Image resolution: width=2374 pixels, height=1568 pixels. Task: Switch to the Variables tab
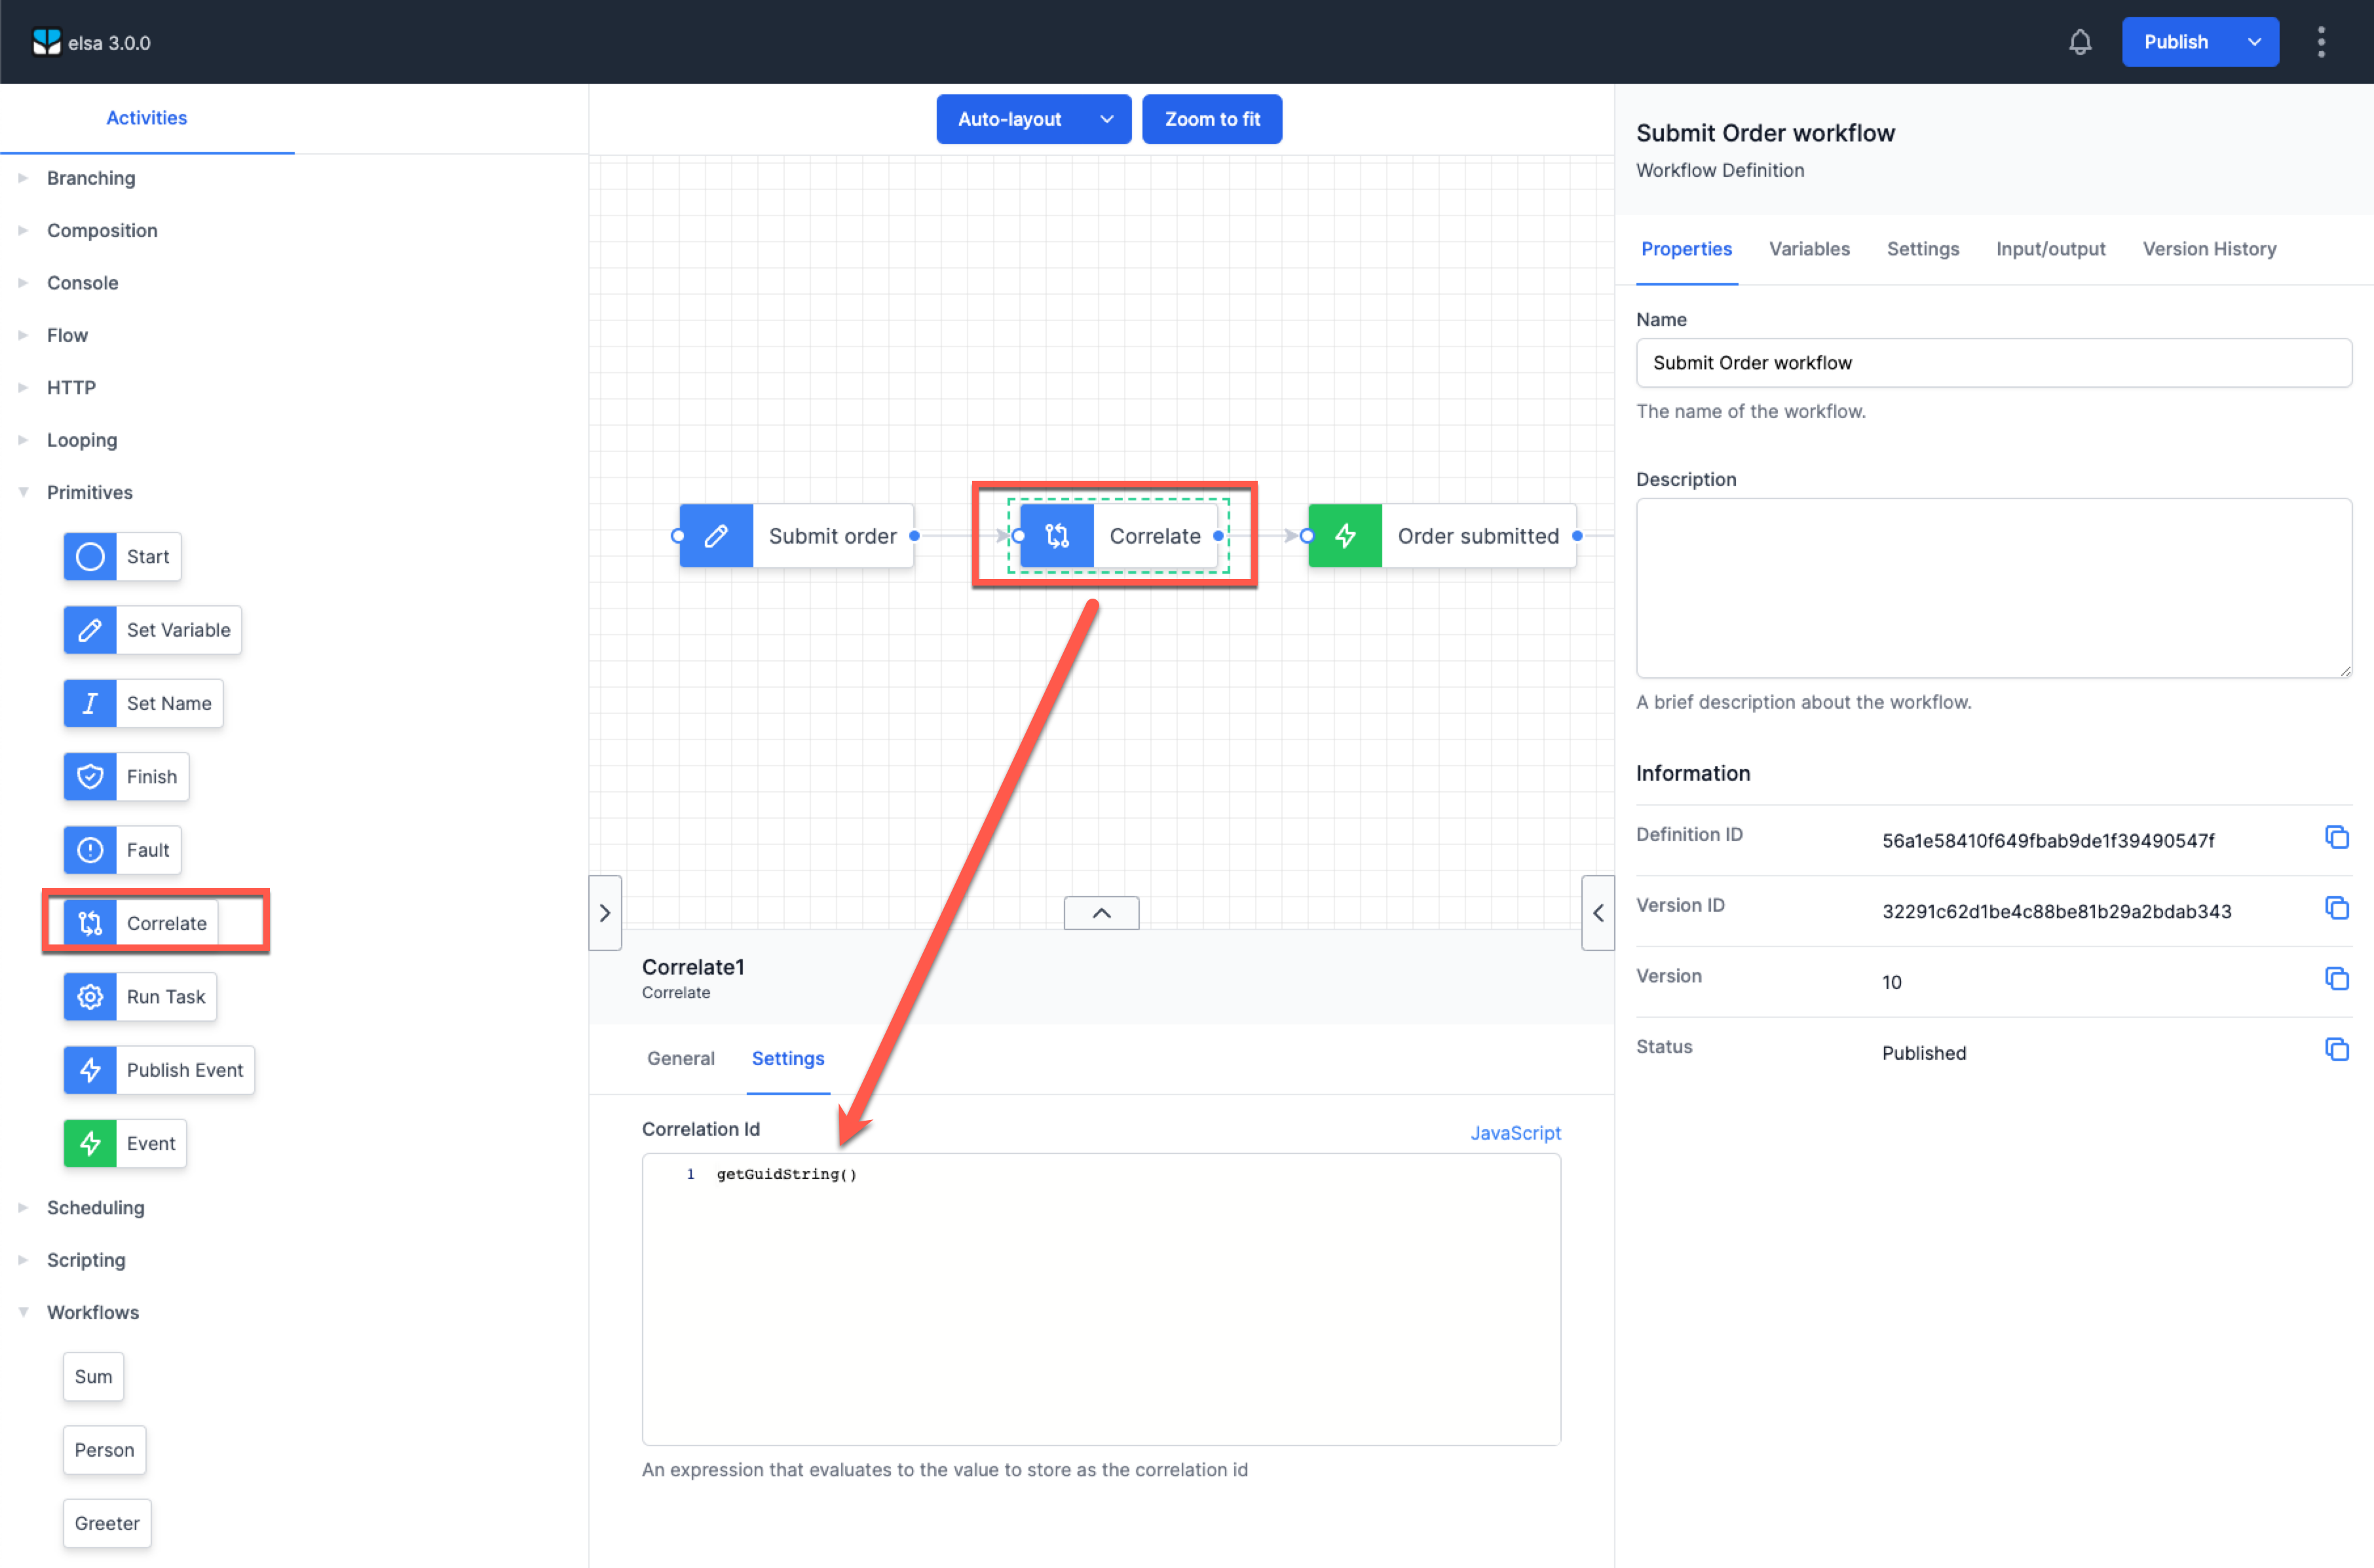click(x=1809, y=248)
